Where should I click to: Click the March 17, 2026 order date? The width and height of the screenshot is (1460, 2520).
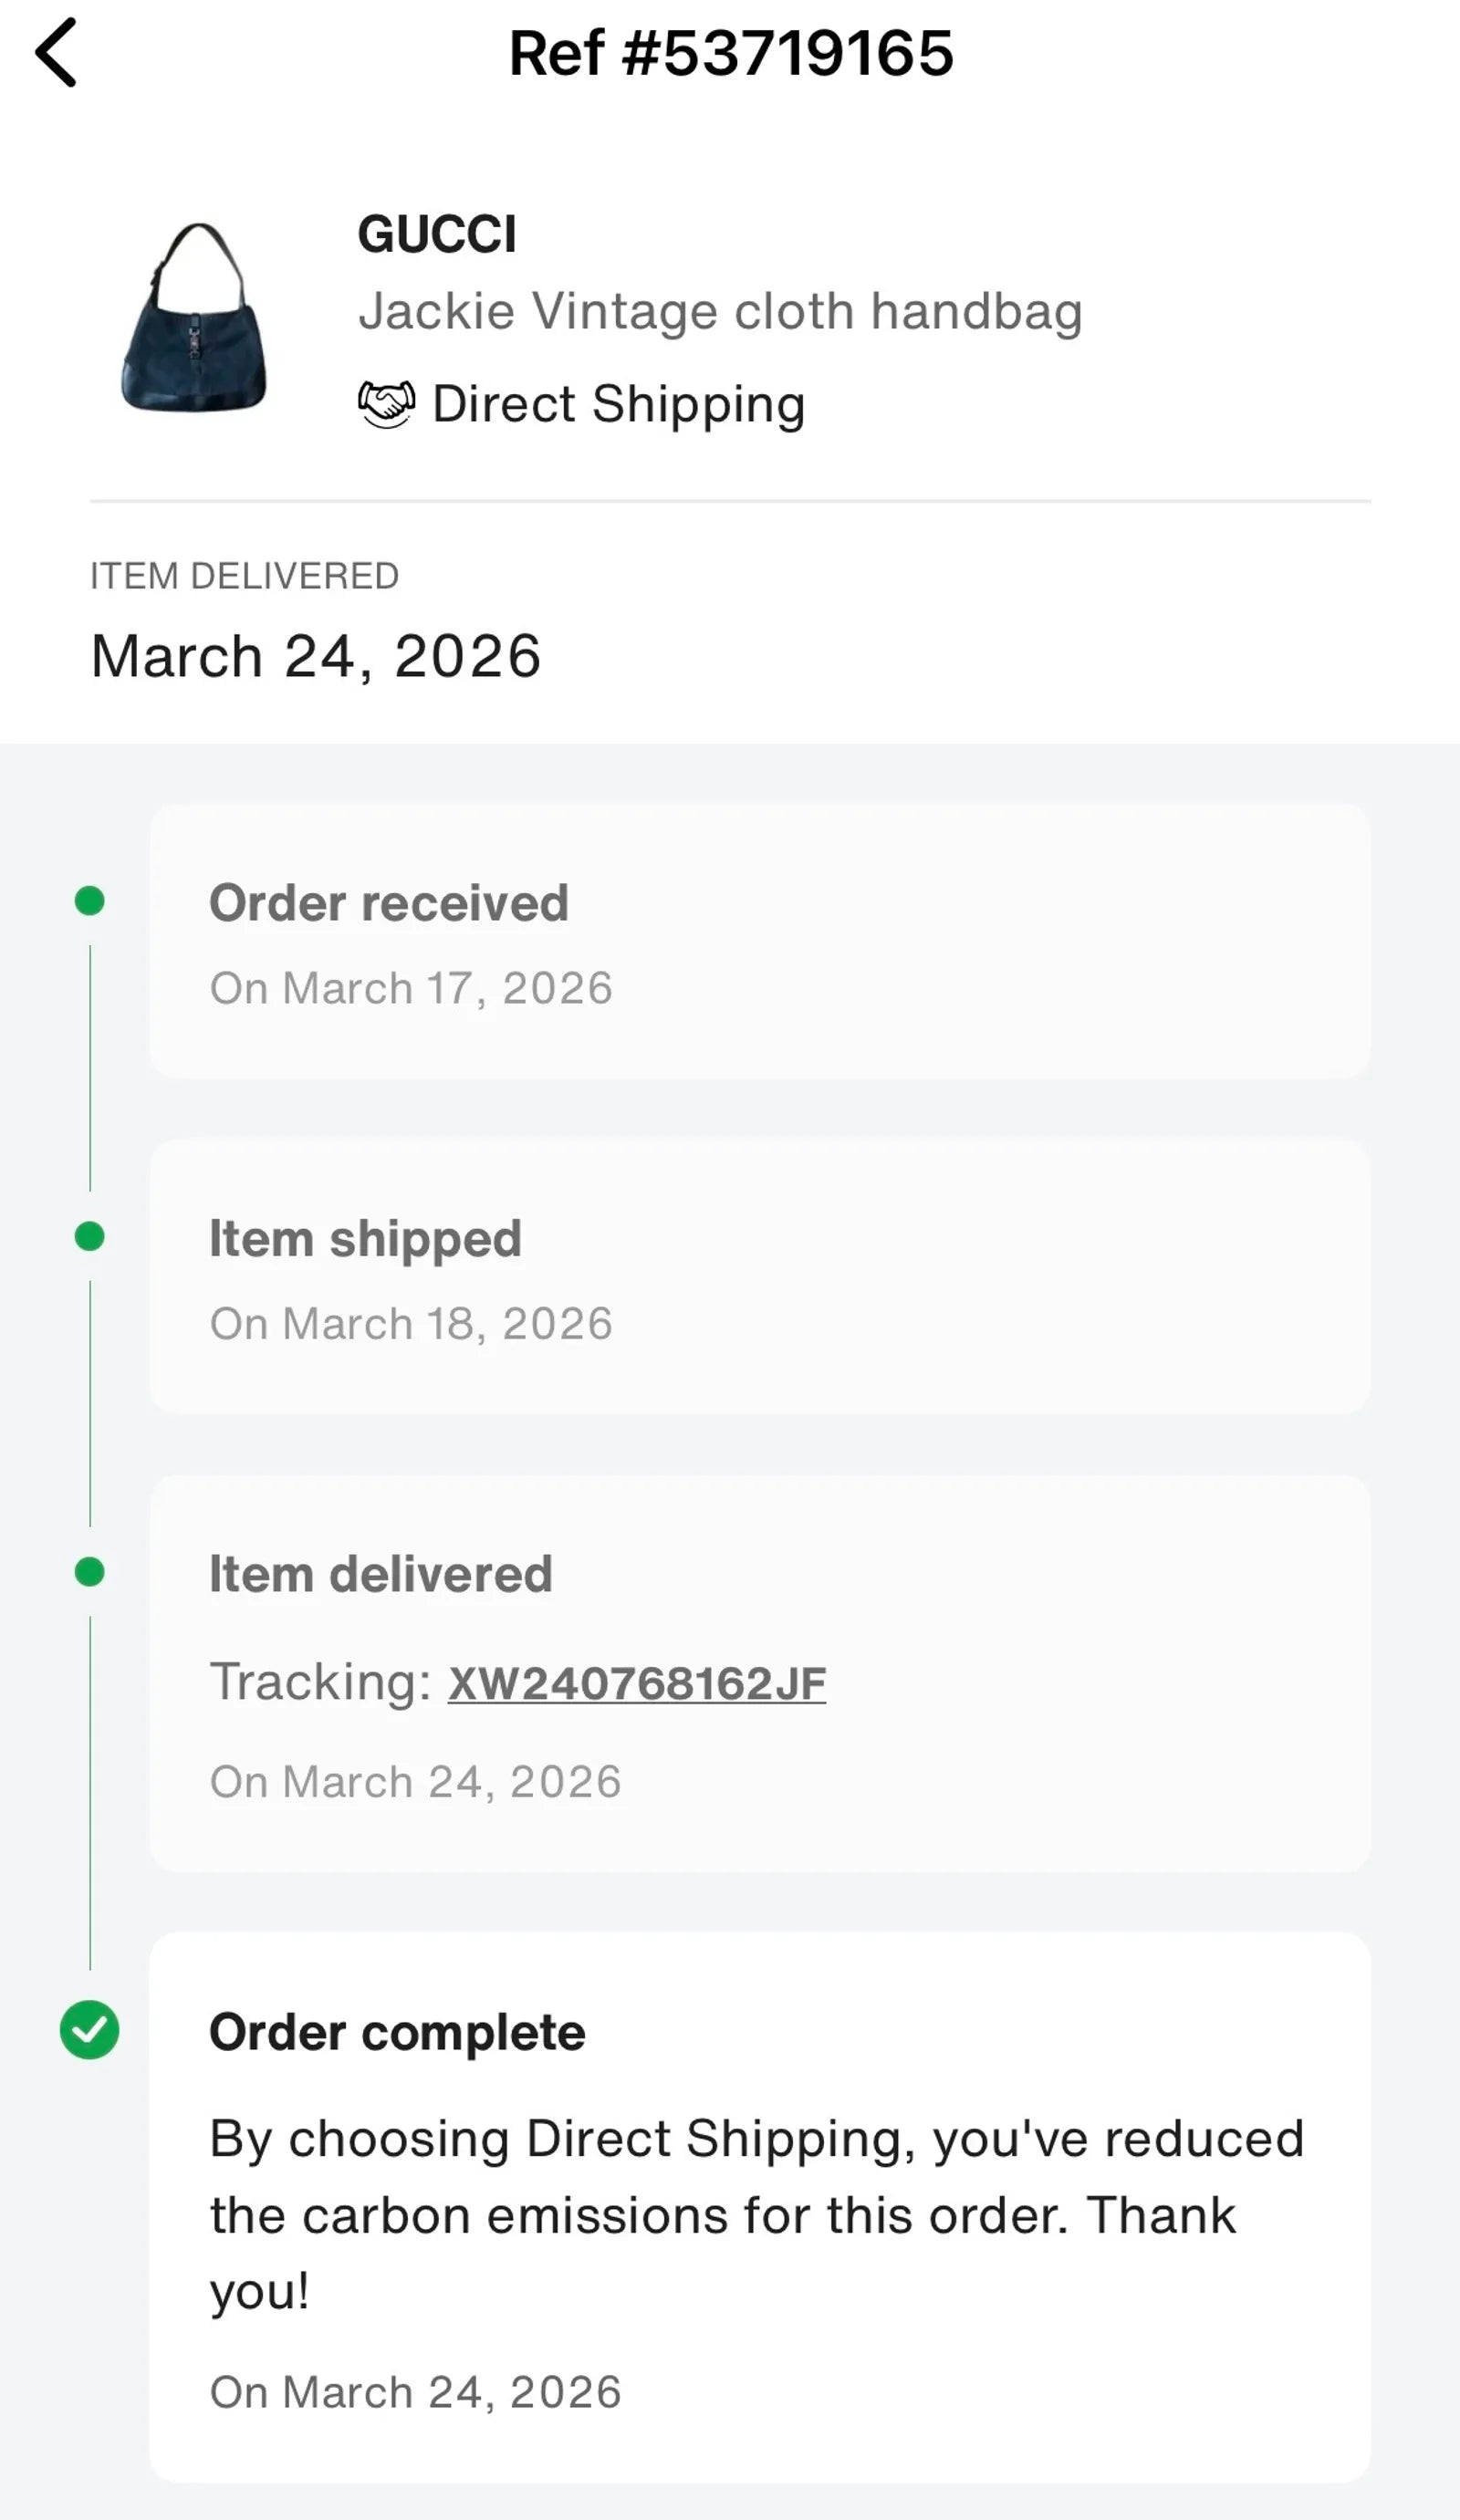411,988
